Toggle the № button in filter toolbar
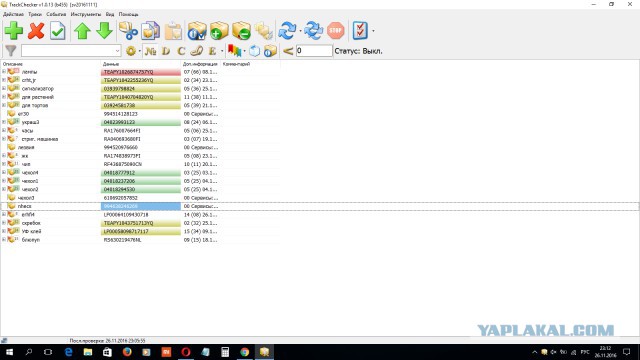 (x=150, y=51)
